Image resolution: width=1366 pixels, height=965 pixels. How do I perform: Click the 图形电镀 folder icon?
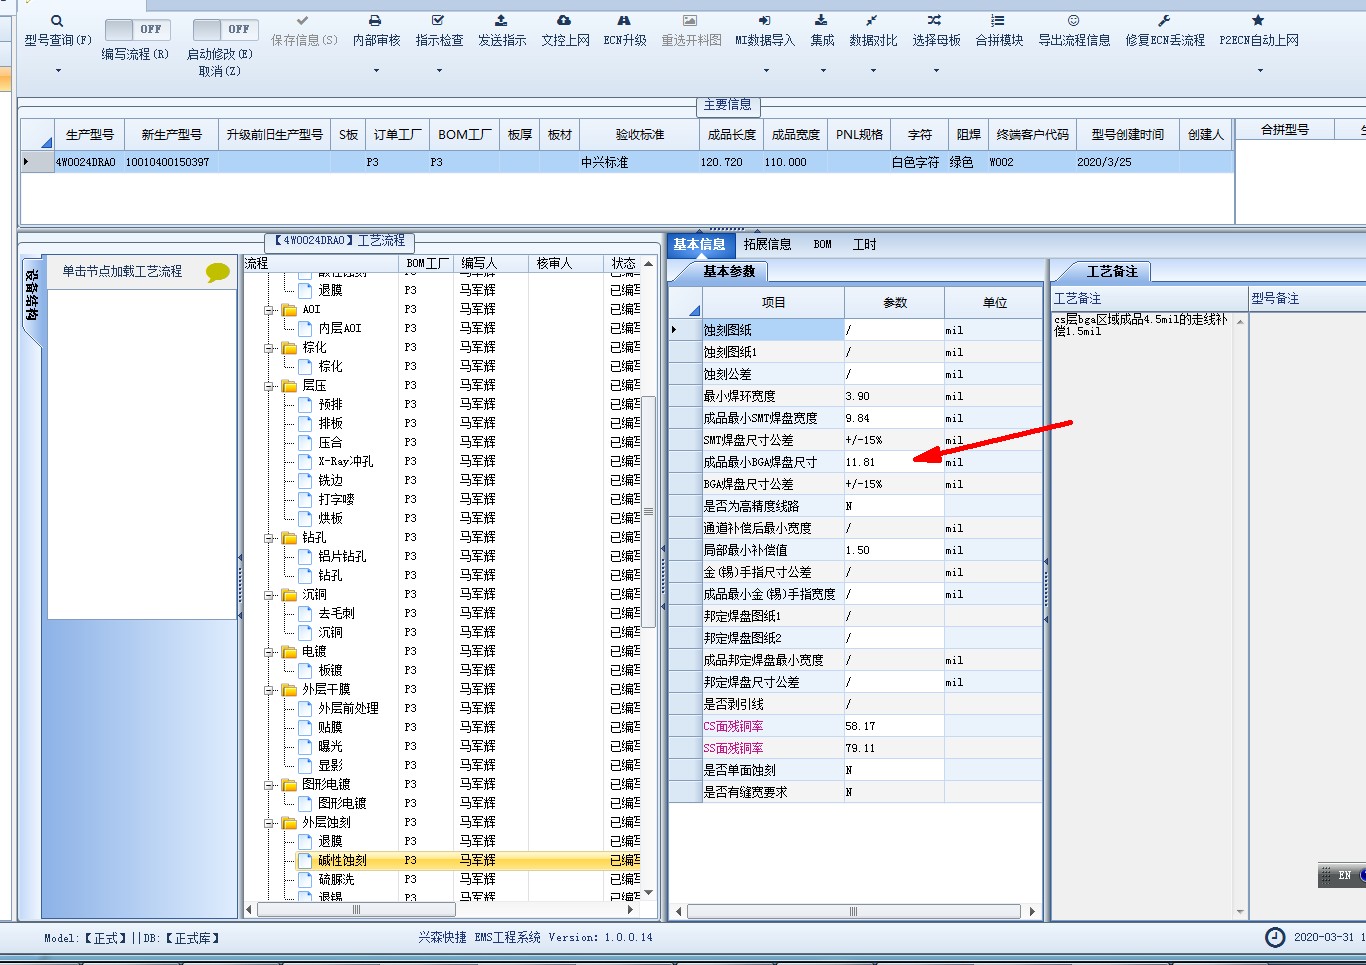point(290,785)
